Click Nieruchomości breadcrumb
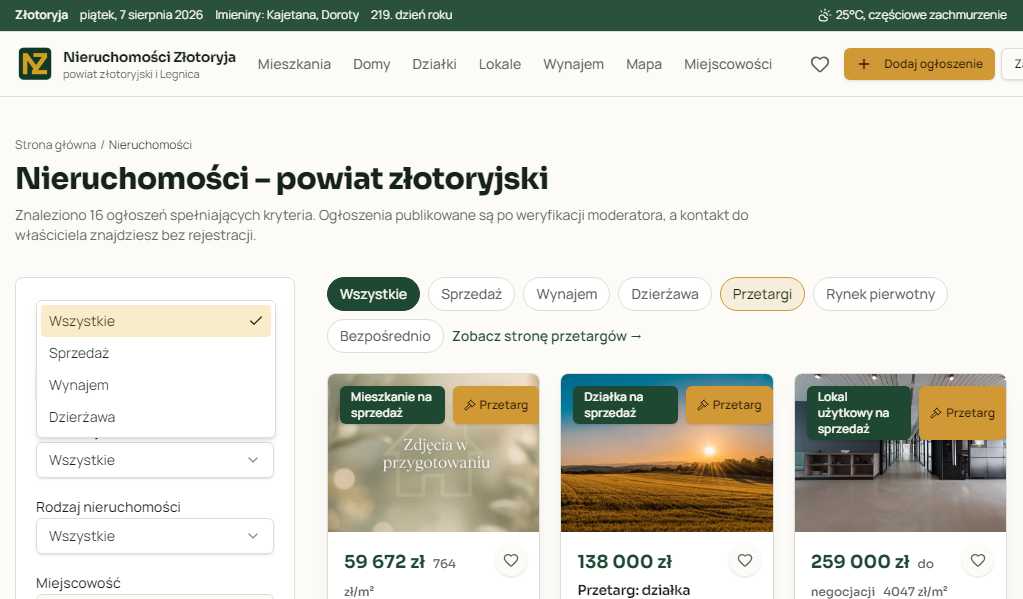This screenshot has height=599, width=1023. (150, 145)
